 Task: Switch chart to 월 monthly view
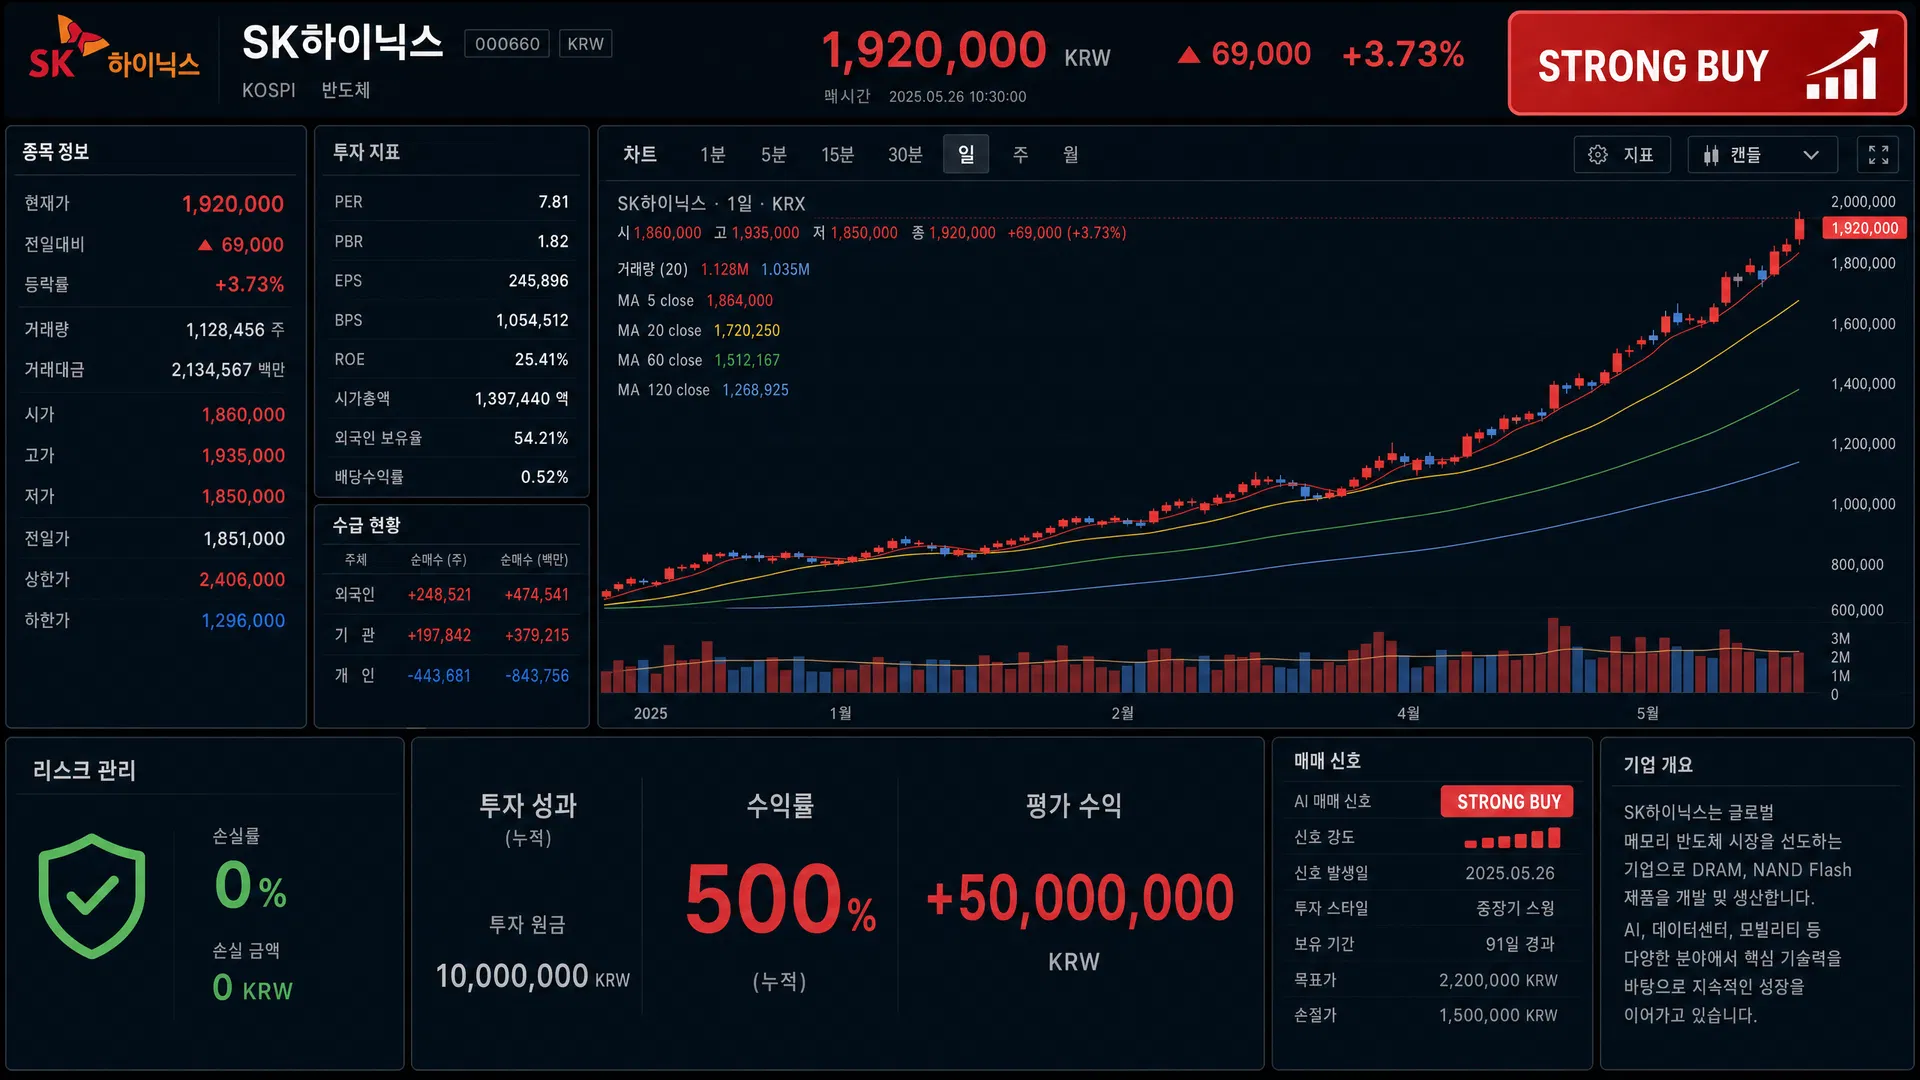click(1070, 155)
